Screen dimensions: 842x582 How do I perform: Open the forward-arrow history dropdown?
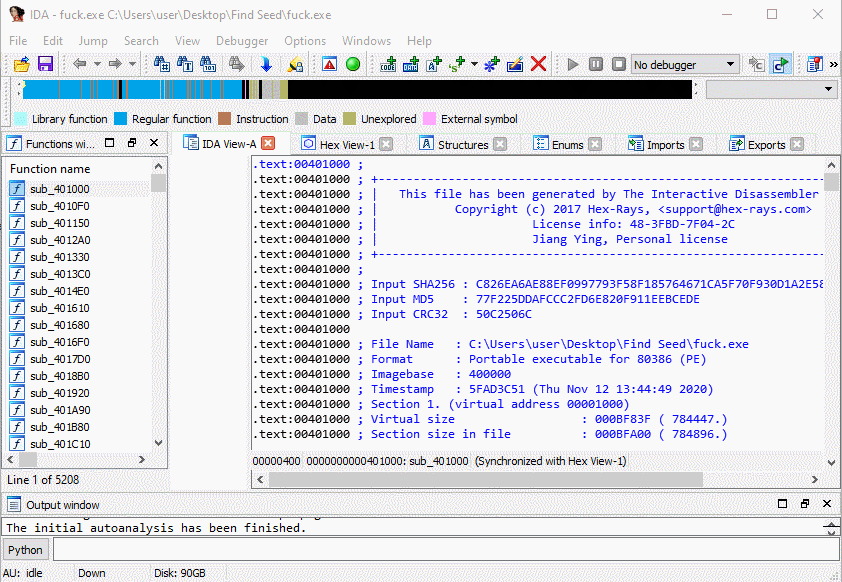pos(132,64)
